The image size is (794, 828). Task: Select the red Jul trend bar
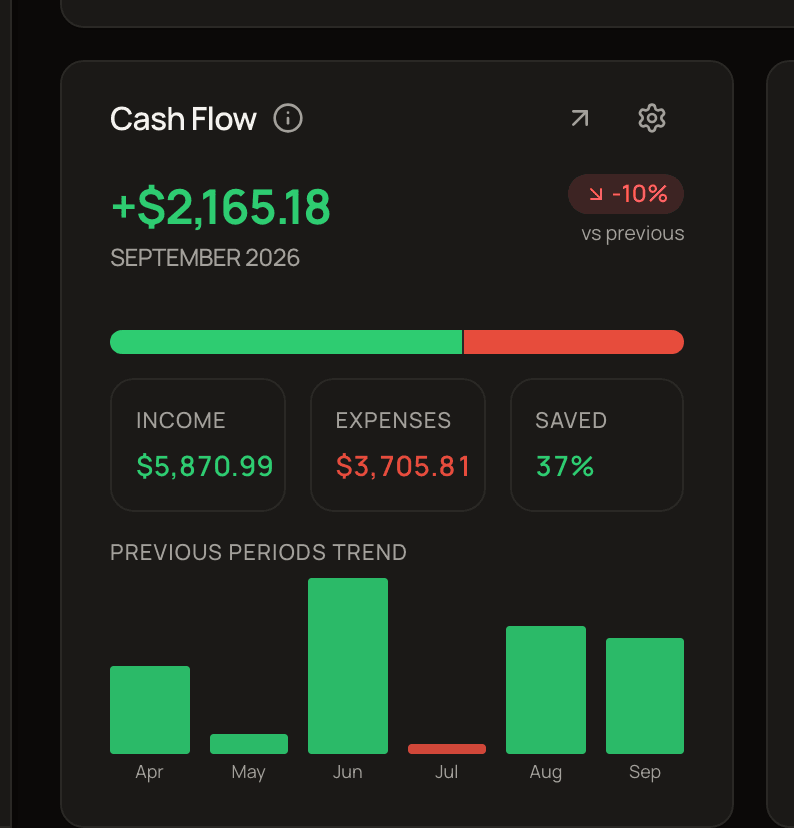coord(447,749)
